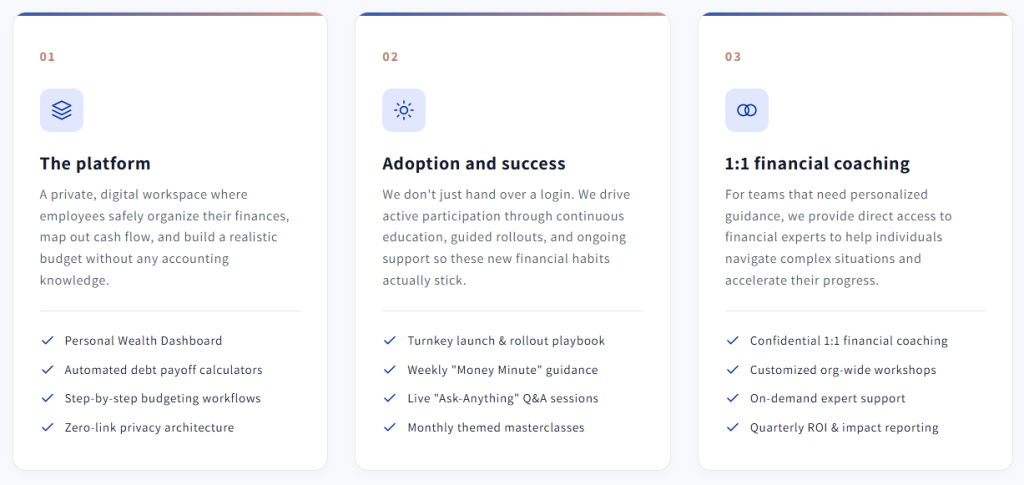
Task: Click checkmark next to Zero-link privacy architecture
Action: pos(47,428)
